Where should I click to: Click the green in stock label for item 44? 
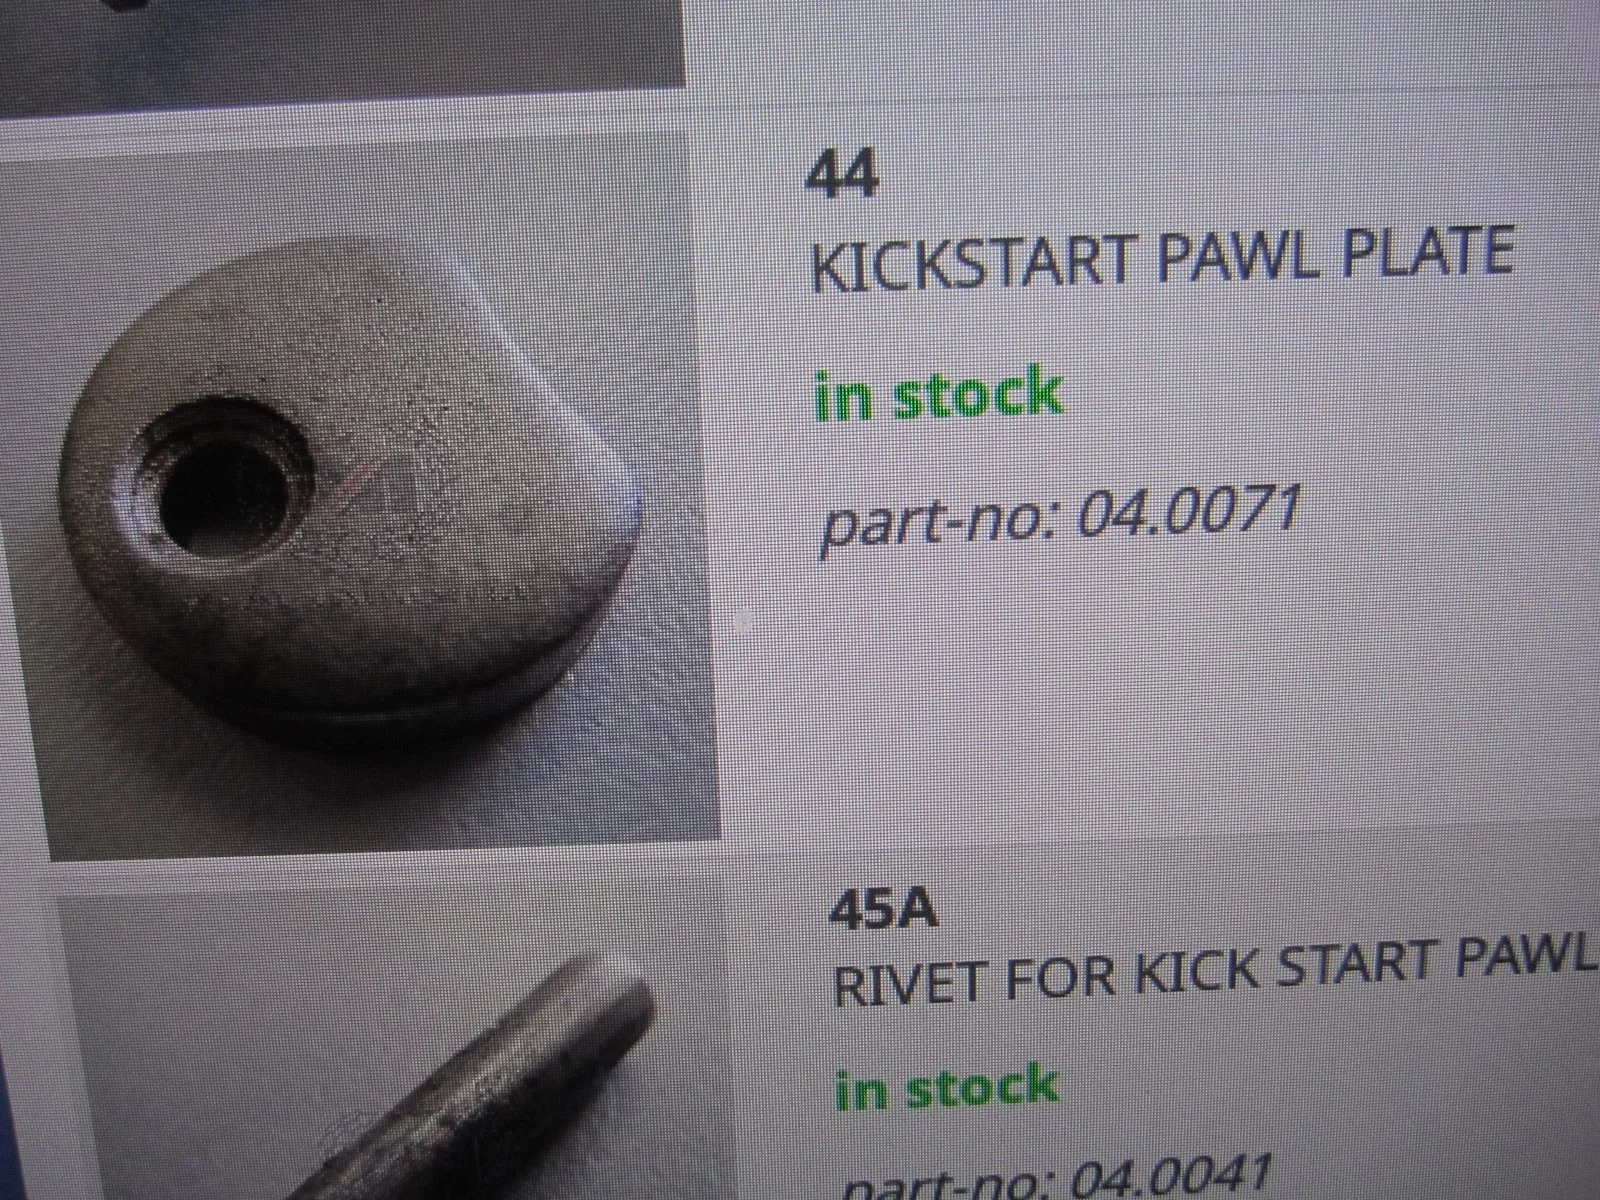point(938,393)
